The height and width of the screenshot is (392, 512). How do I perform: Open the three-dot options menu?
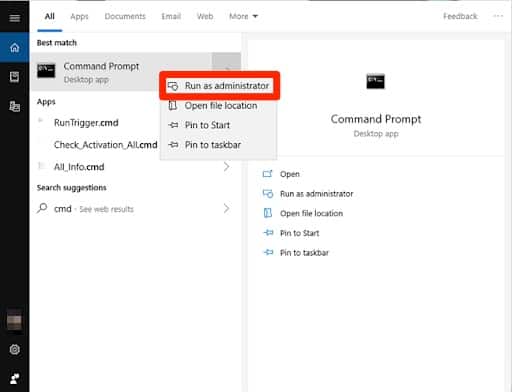498,16
